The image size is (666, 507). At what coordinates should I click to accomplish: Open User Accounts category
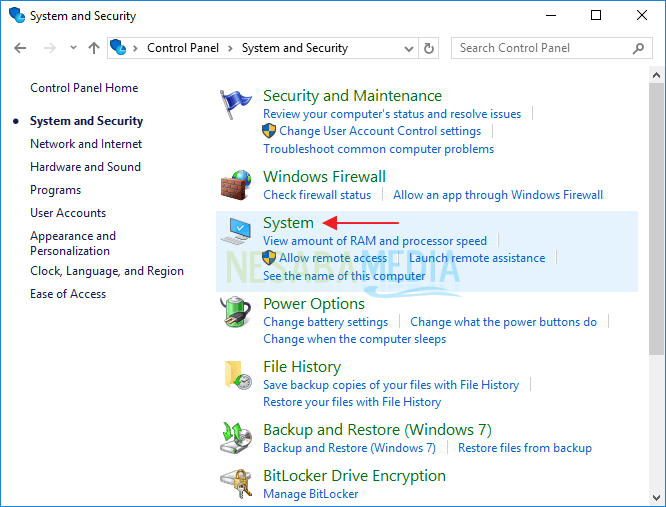68,213
